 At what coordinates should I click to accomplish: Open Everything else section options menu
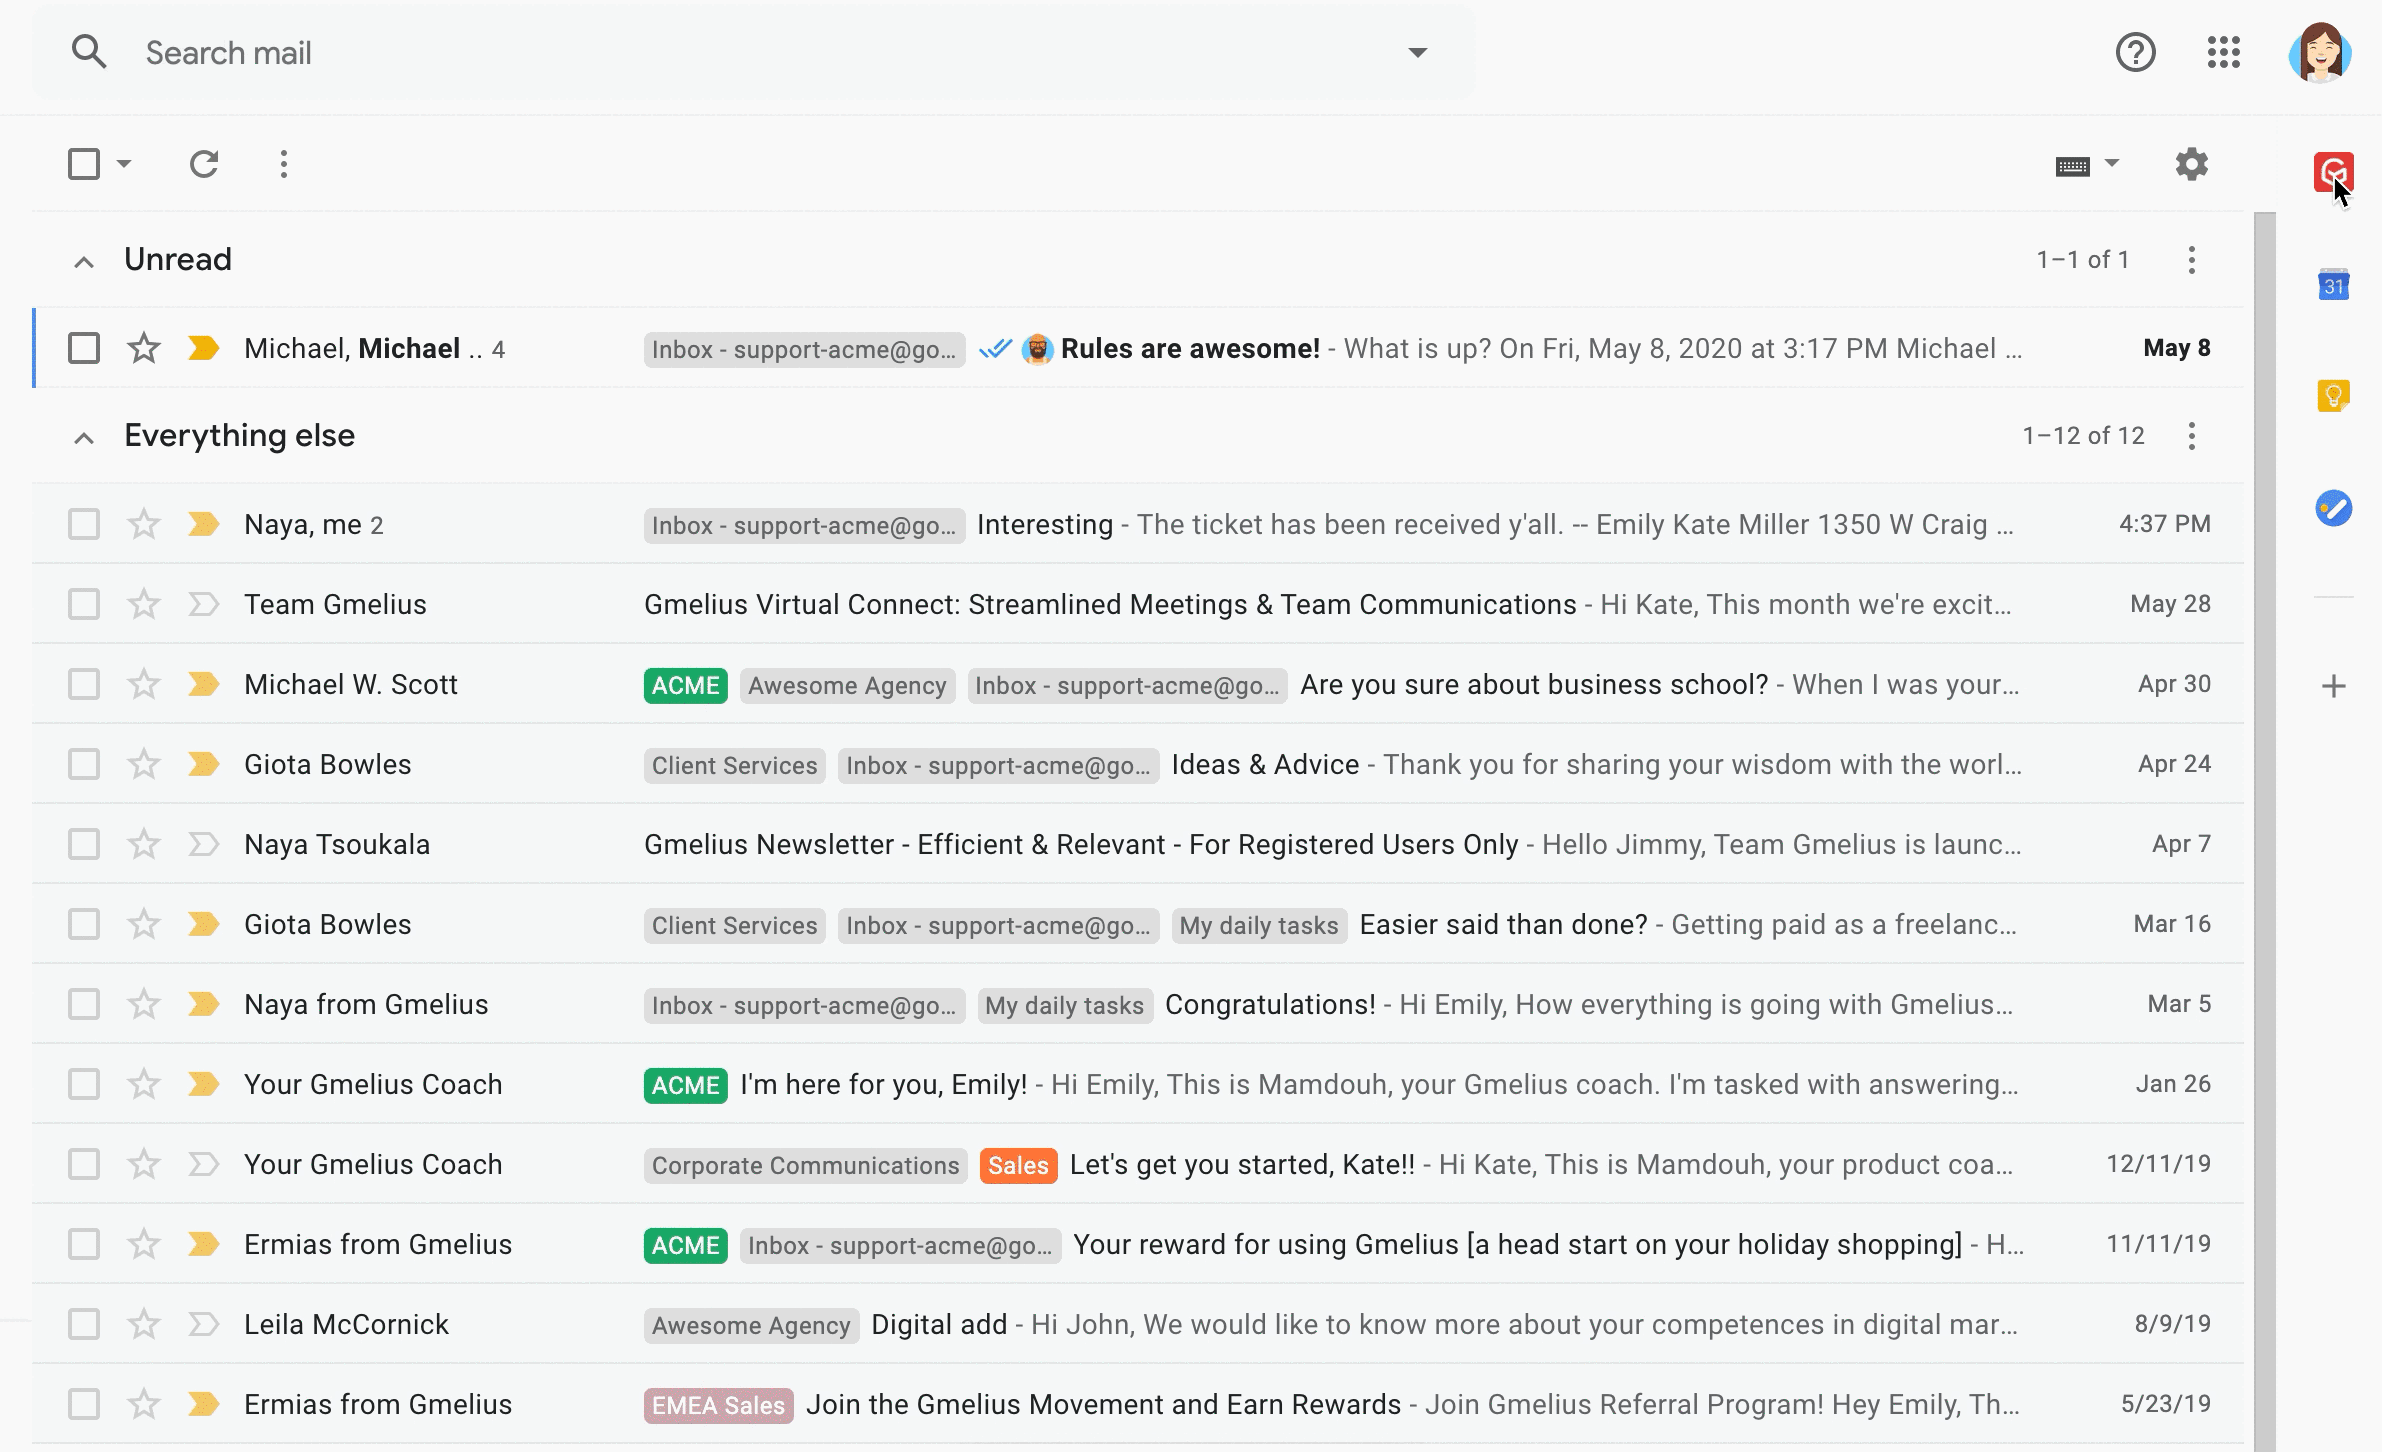(2191, 436)
